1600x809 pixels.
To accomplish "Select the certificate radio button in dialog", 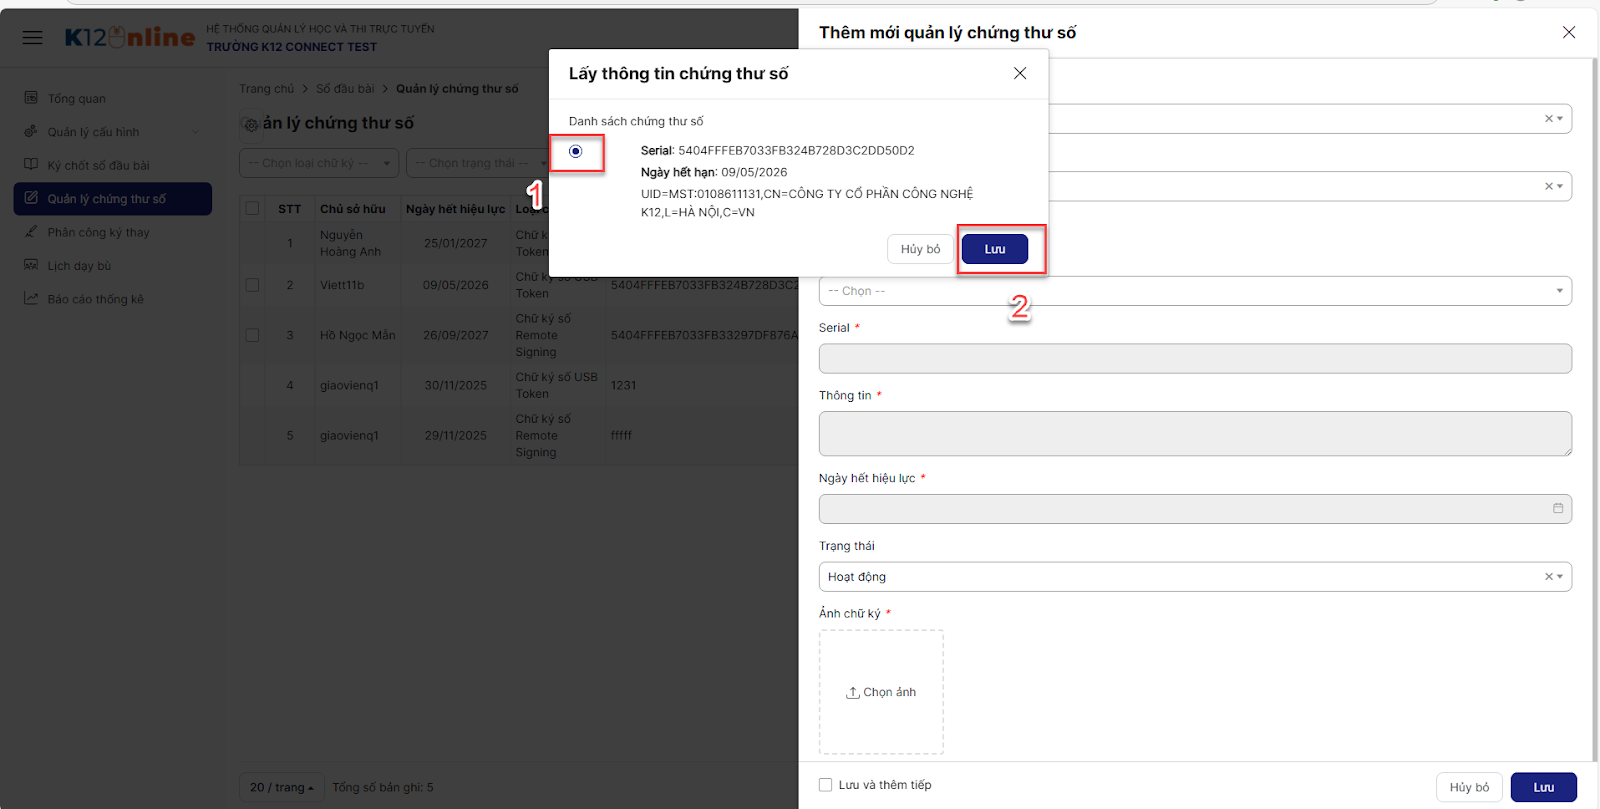I will [x=576, y=152].
